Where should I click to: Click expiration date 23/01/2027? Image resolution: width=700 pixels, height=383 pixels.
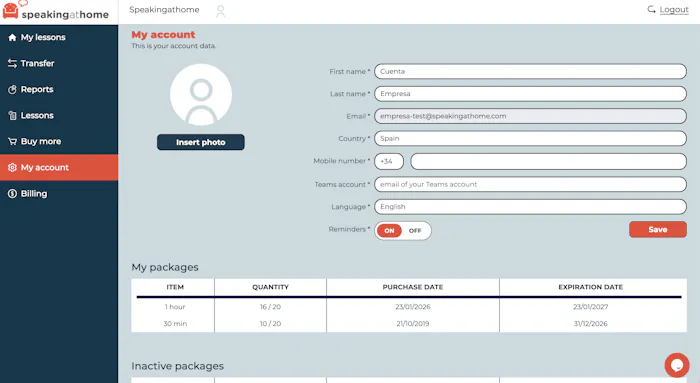tap(591, 307)
